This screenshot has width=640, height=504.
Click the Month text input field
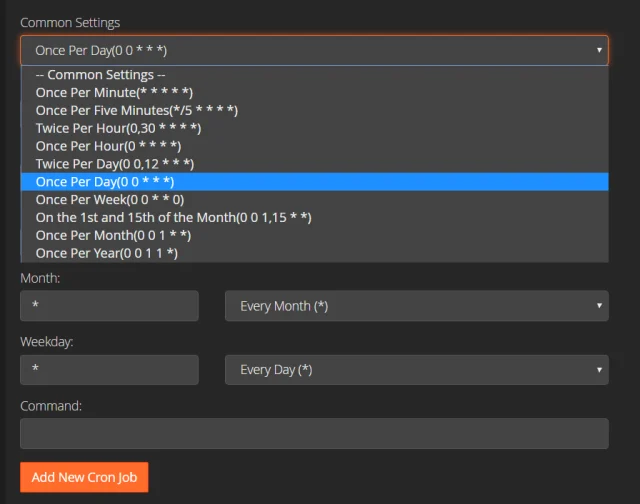tap(109, 306)
